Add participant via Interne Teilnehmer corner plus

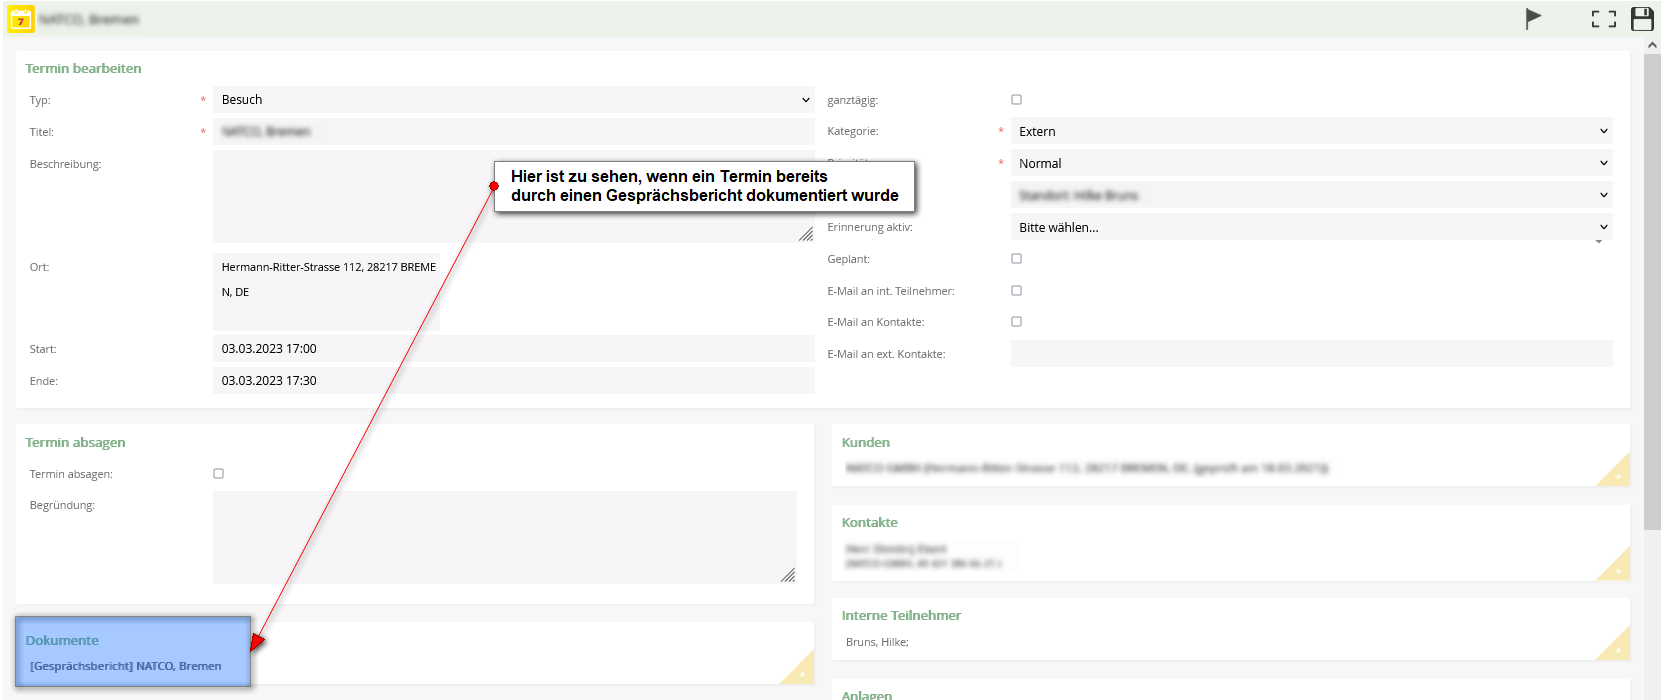pyautogui.click(x=1617, y=649)
